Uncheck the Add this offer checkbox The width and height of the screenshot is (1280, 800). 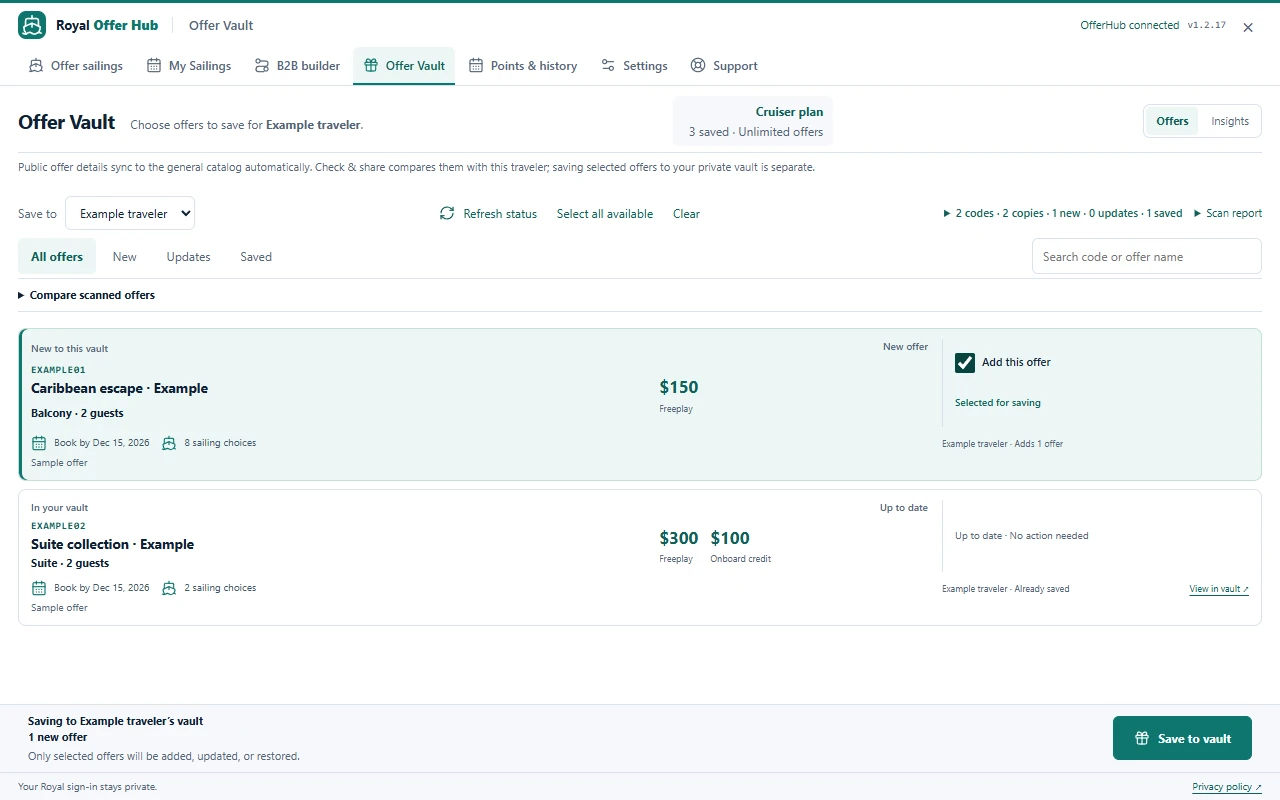click(x=965, y=362)
